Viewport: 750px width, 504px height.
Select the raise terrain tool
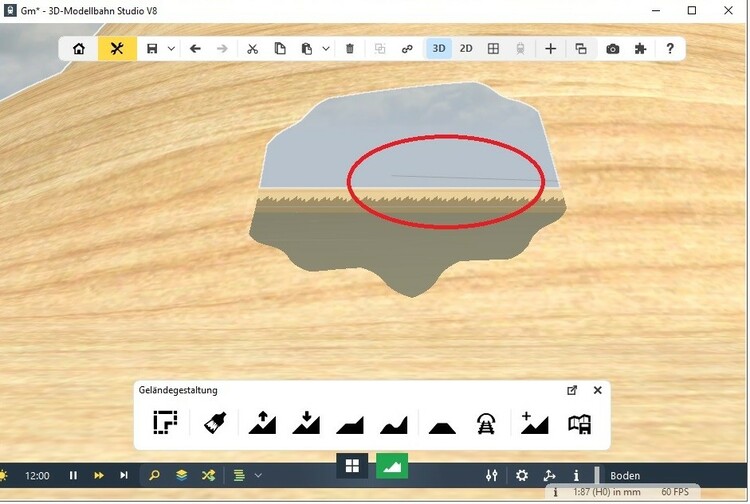point(262,422)
